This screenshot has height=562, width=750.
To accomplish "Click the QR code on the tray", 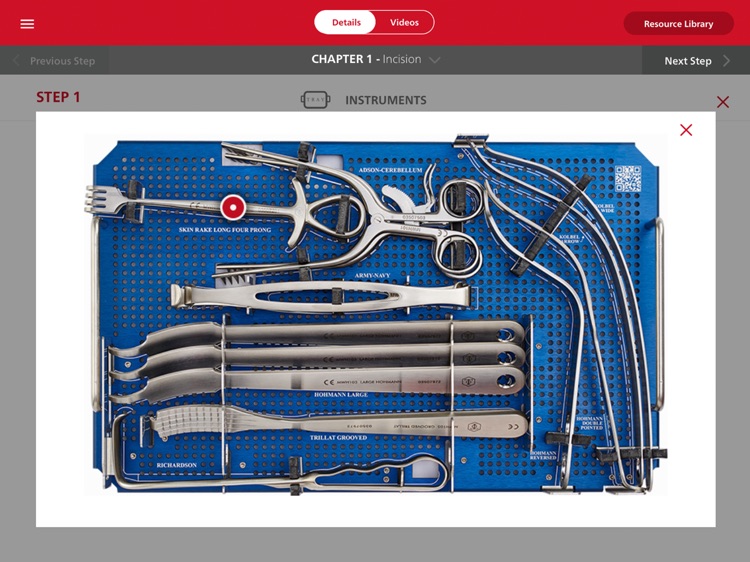I will pyautogui.click(x=628, y=178).
